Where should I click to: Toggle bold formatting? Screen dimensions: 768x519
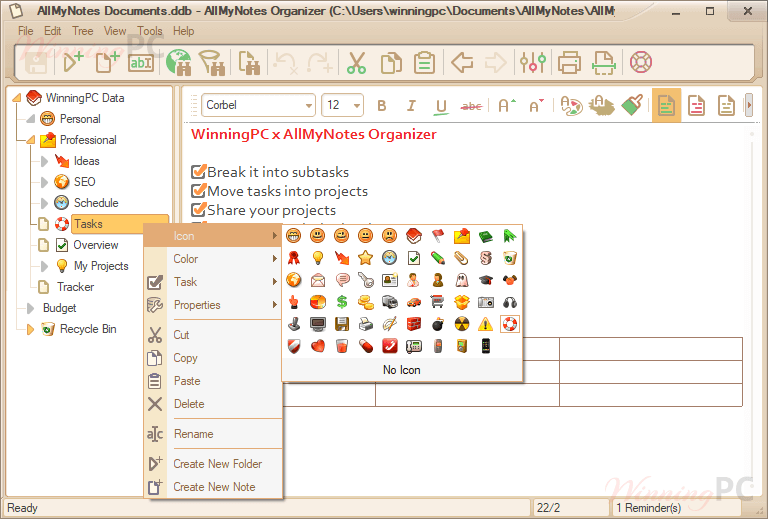[x=382, y=105]
